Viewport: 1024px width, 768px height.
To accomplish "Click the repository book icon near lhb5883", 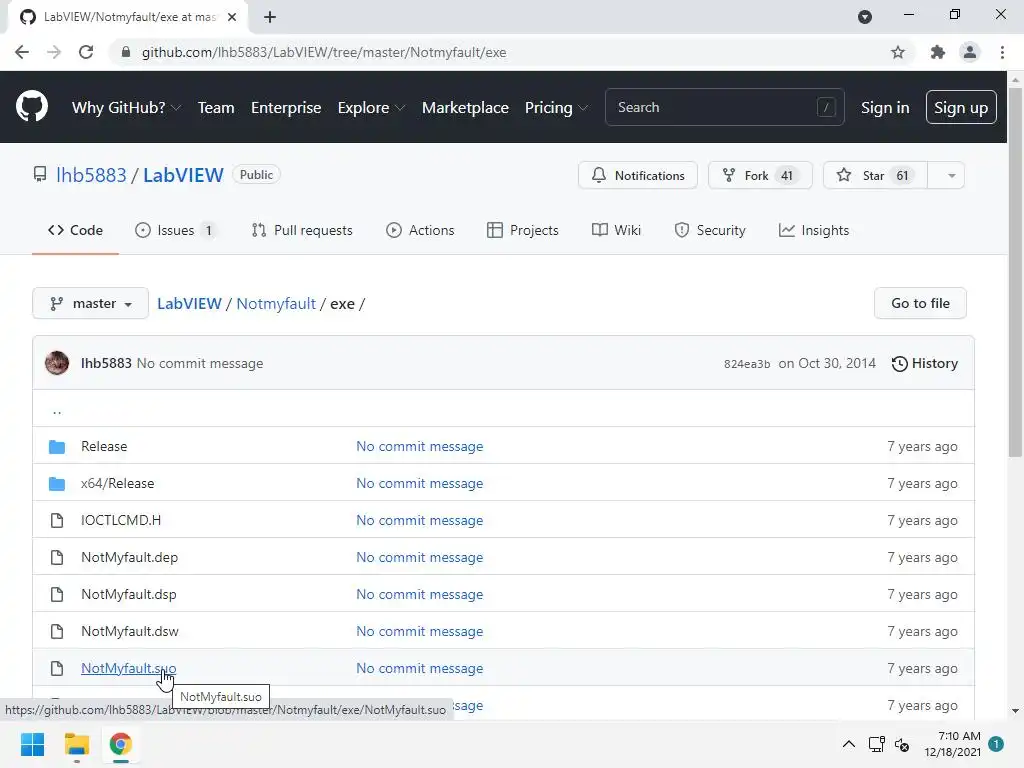I will click(x=40, y=175).
